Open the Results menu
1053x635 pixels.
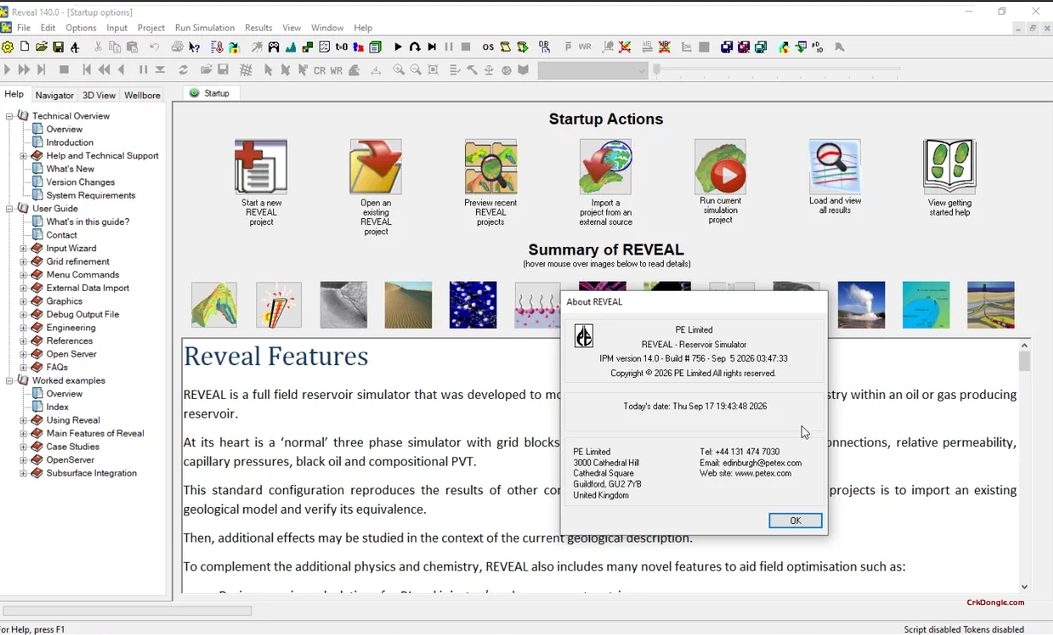(x=259, y=28)
